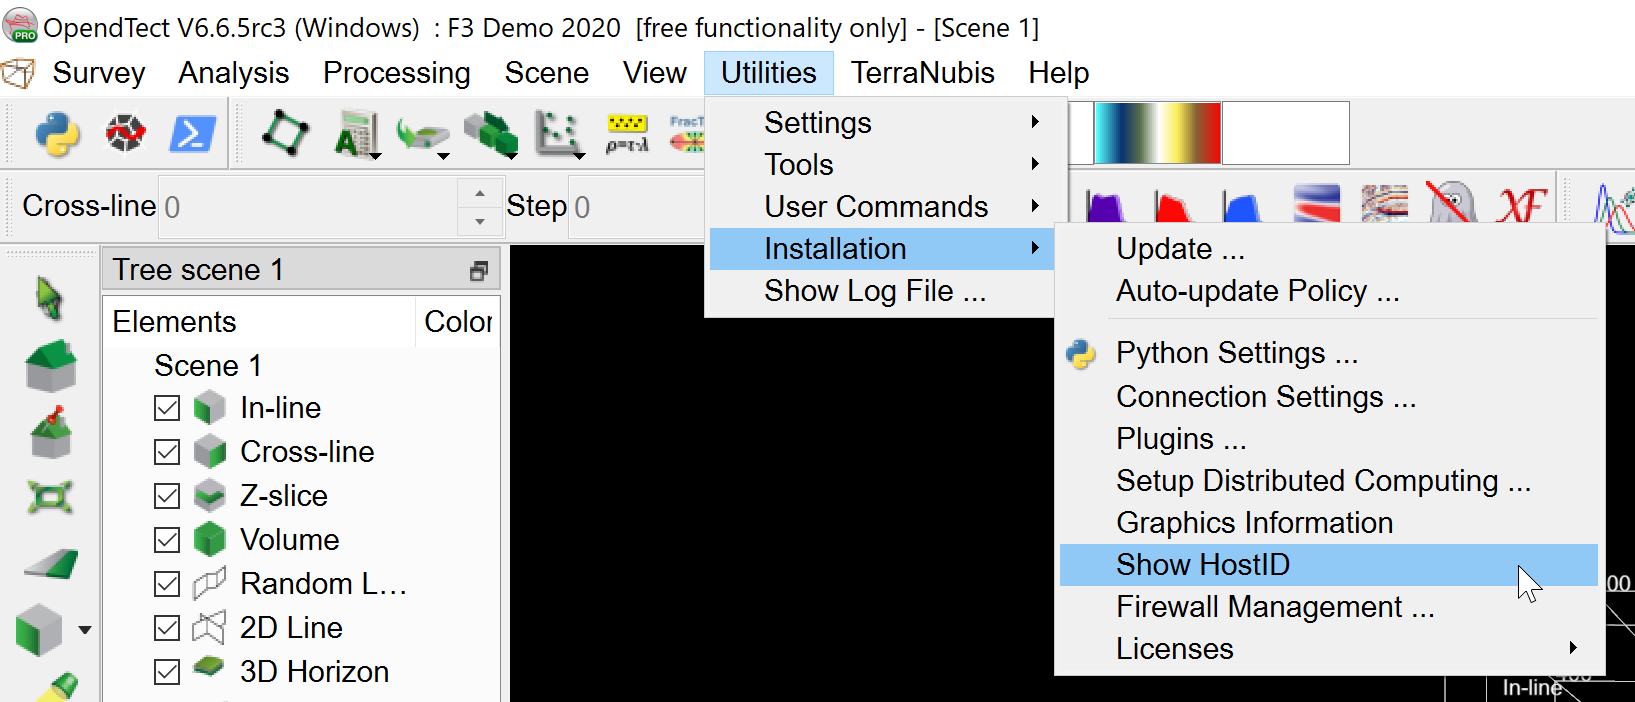
Task: Open the view cube dropdown arrow
Action: tap(85, 630)
